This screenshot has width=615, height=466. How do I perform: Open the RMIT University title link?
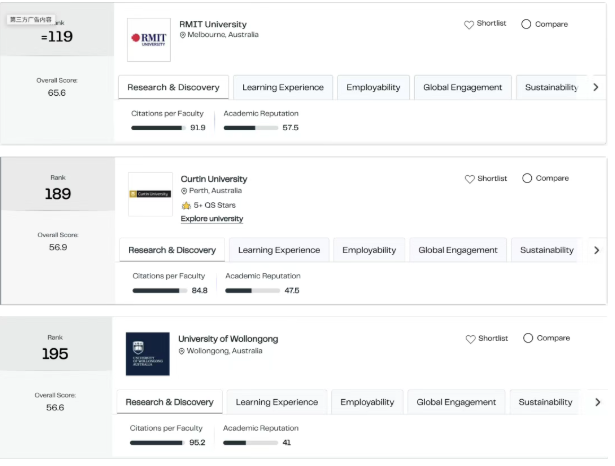[213, 24]
